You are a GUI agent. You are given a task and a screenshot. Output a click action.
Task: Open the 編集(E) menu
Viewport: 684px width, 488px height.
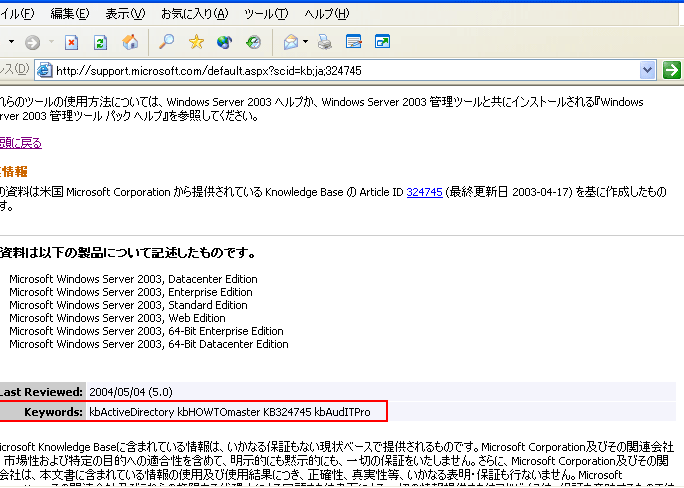click(69, 14)
